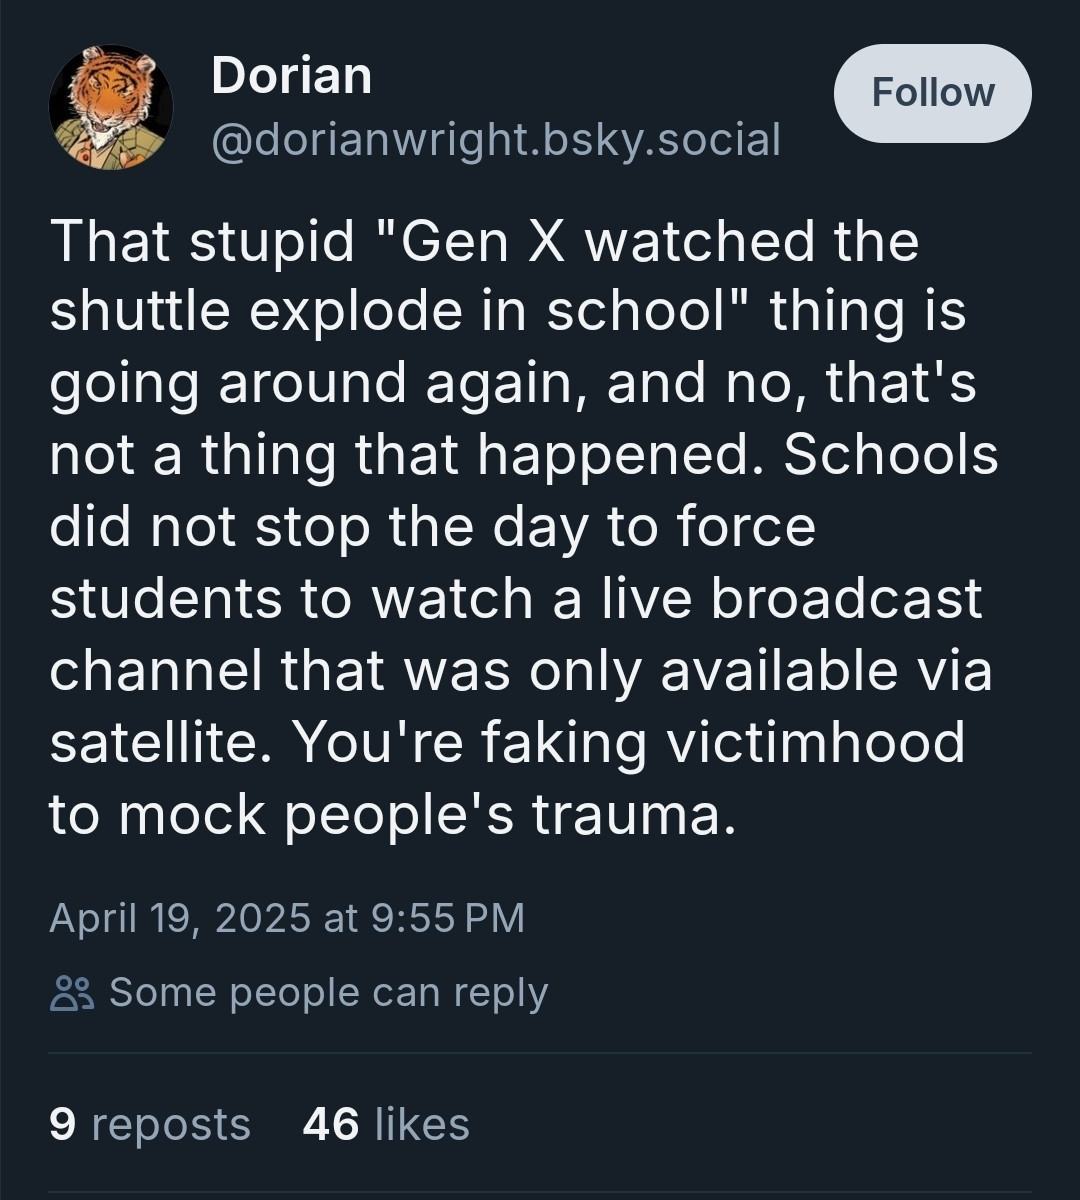Screen dimensions: 1080x1200
Task: Click the repost count number 9
Action: [62, 1124]
